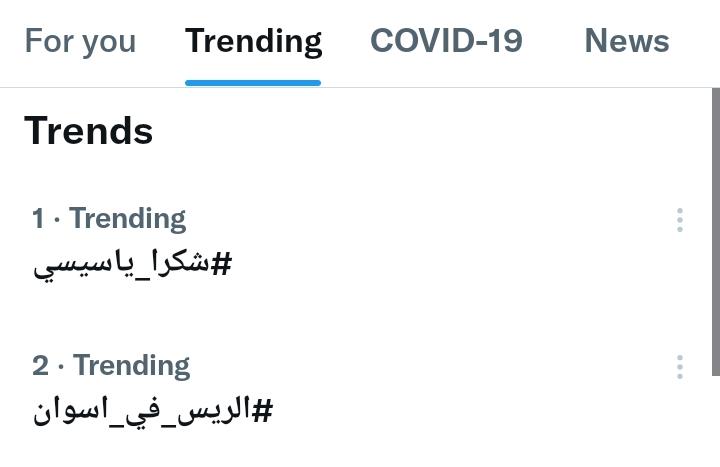Open hashtag #شكرا_ياسيسي trend

tap(132, 265)
